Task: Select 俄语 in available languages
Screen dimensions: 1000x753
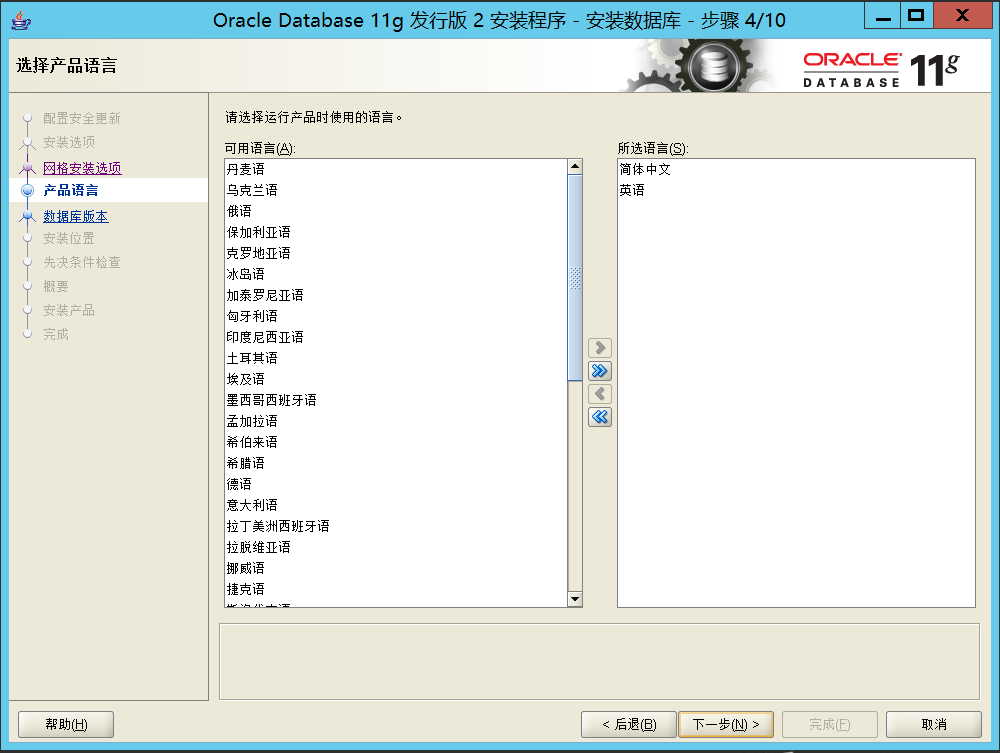Action: [395, 211]
